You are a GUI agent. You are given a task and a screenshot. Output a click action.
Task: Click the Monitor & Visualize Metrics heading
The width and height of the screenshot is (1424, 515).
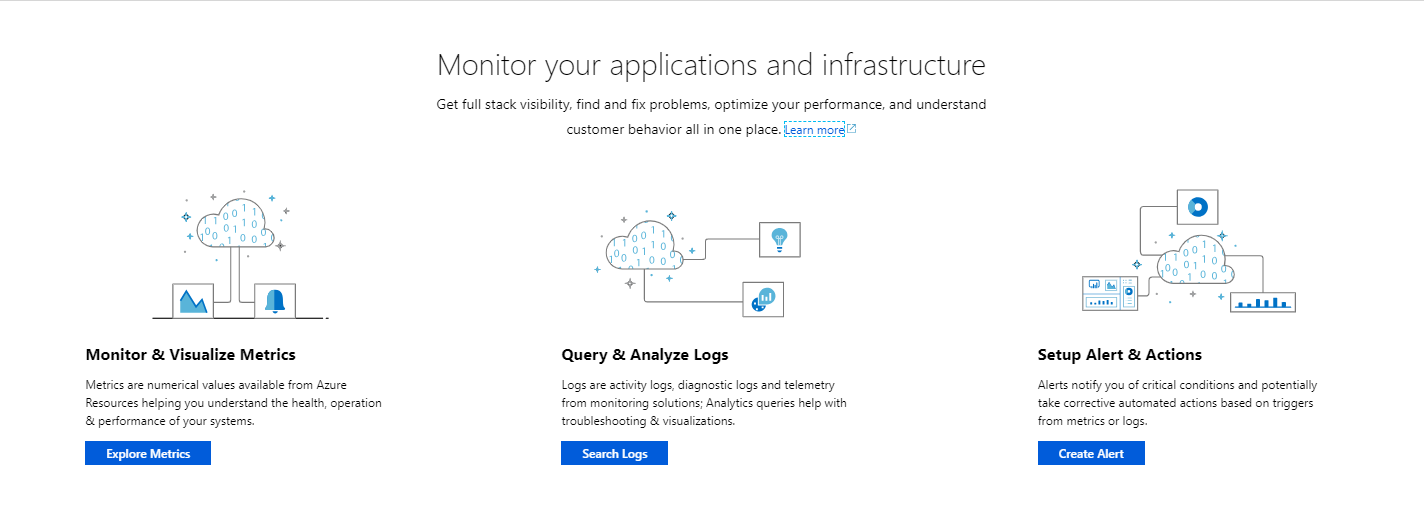coord(191,355)
